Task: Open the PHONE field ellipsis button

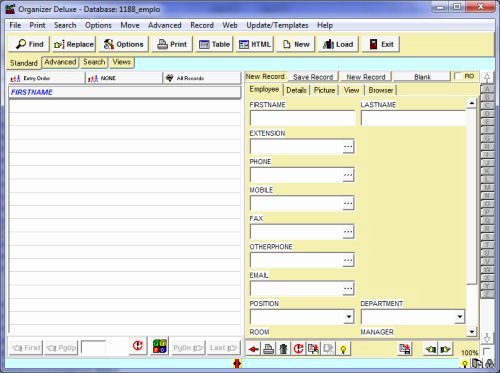Action: click(x=348, y=175)
